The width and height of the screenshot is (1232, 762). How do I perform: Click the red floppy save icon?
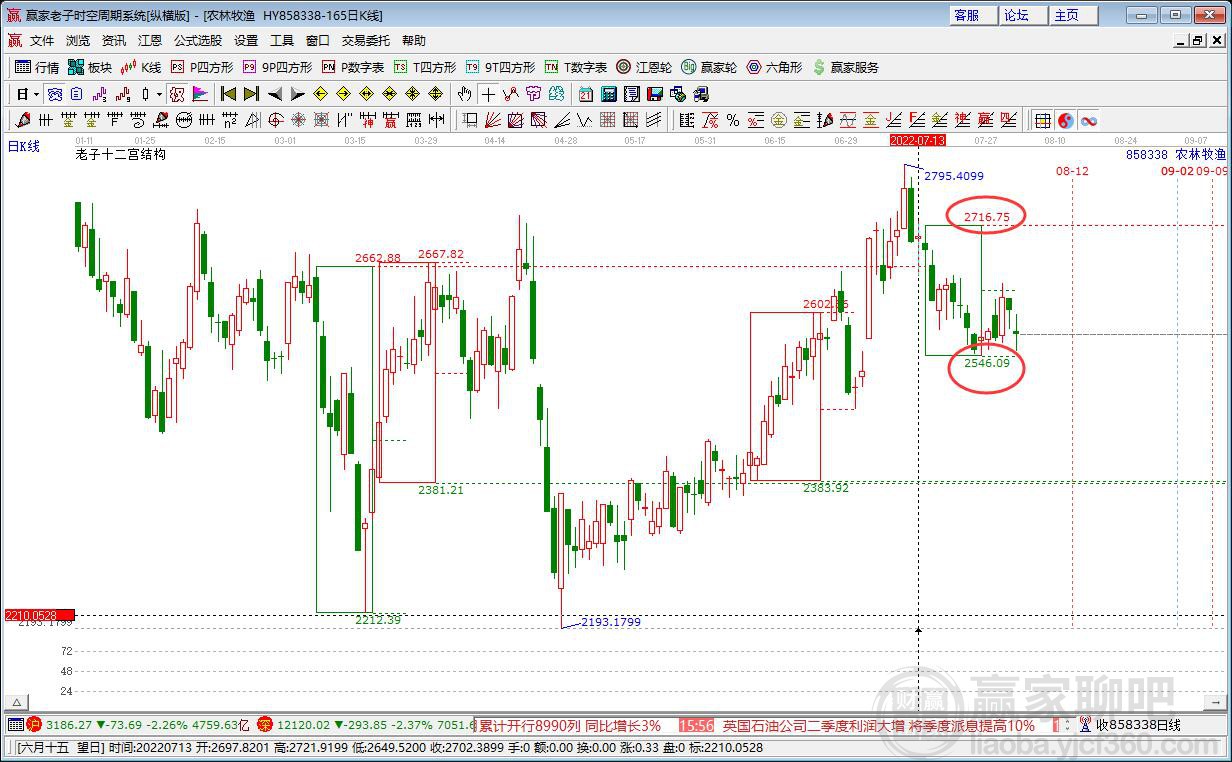[x=654, y=94]
